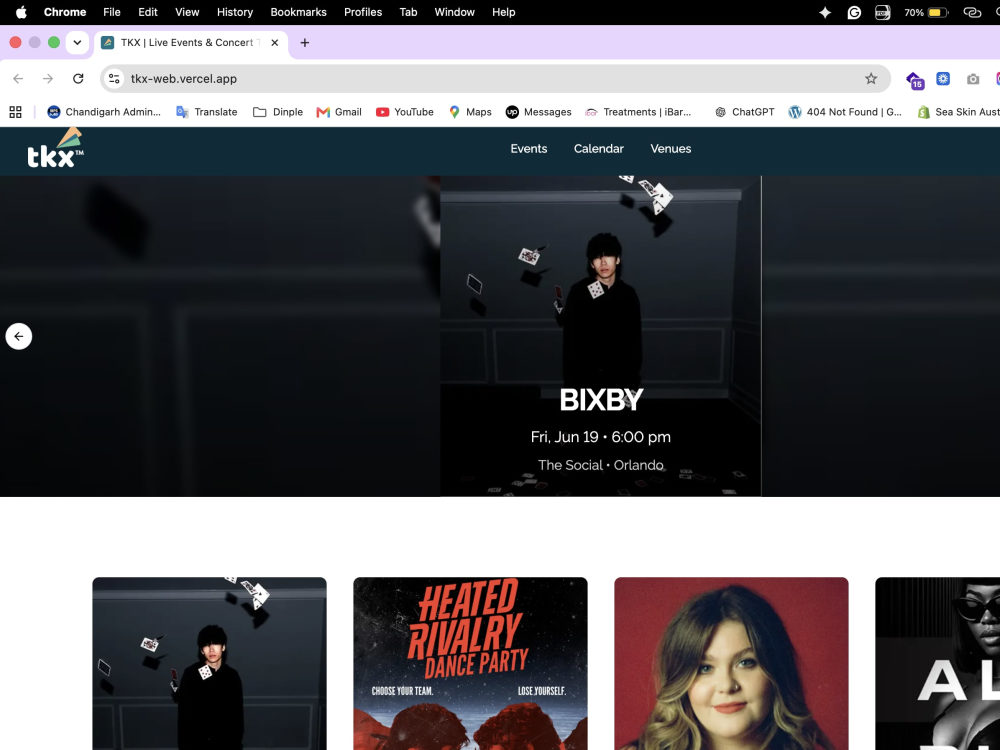The height and width of the screenshot is (750, 1000).
Task: Open the extension with the 15 badge
Action: pos(915,80)
